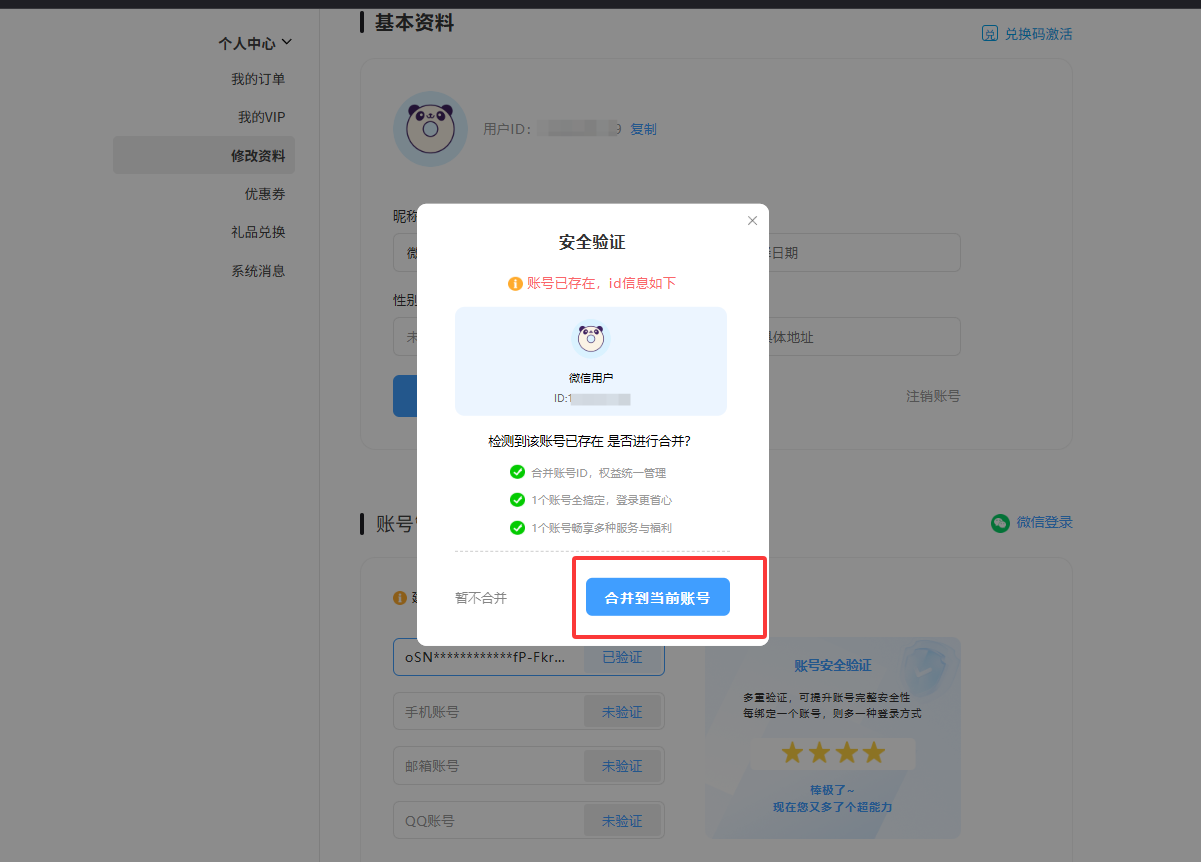Select 修改资料 sidebar item
1201x862 pixels.
tap(258, 156)
